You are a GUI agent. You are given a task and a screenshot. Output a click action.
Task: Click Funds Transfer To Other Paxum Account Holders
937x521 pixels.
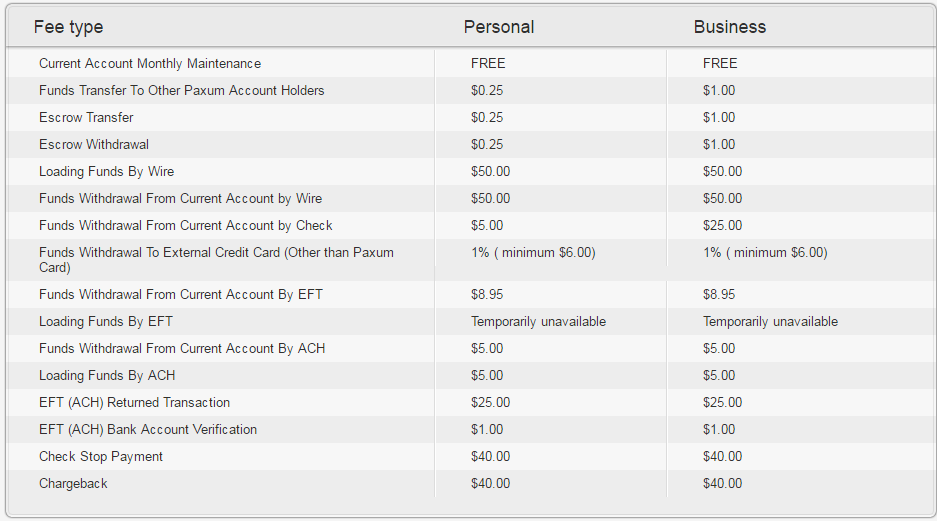pos(182,90)
